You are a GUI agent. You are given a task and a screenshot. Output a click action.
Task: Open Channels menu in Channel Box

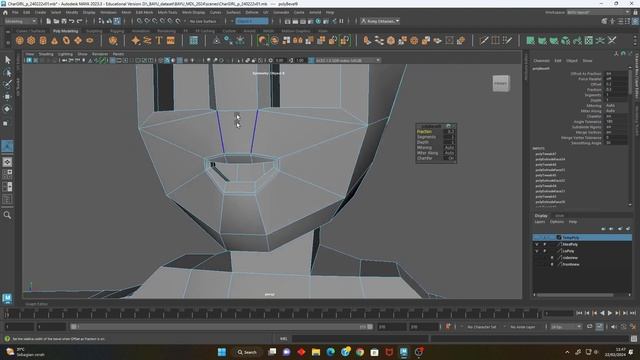(541, 60)
